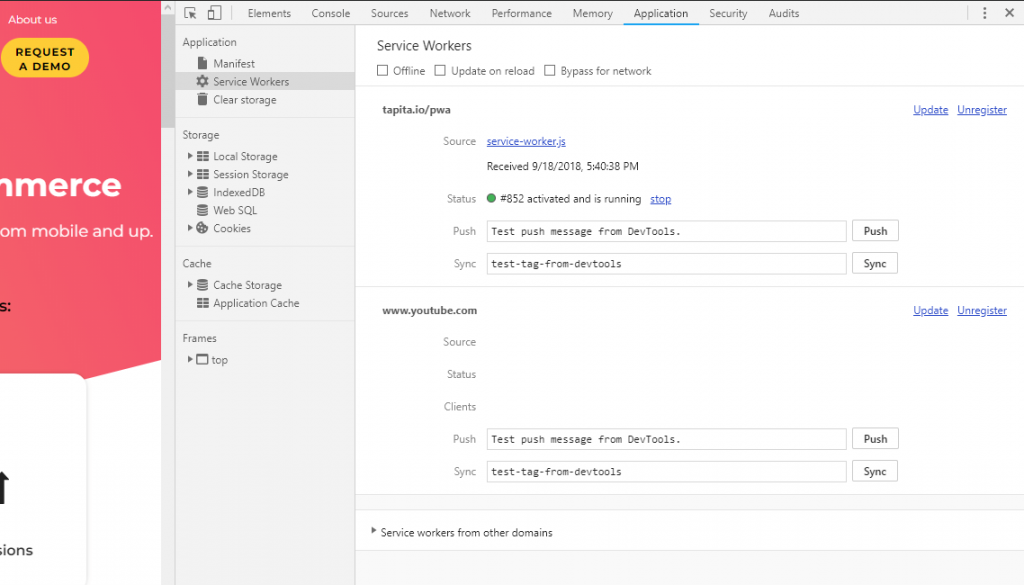Screen dimensions: 1024x585
Task: Toggle the device toolbar icon
Action: (214, 13)
